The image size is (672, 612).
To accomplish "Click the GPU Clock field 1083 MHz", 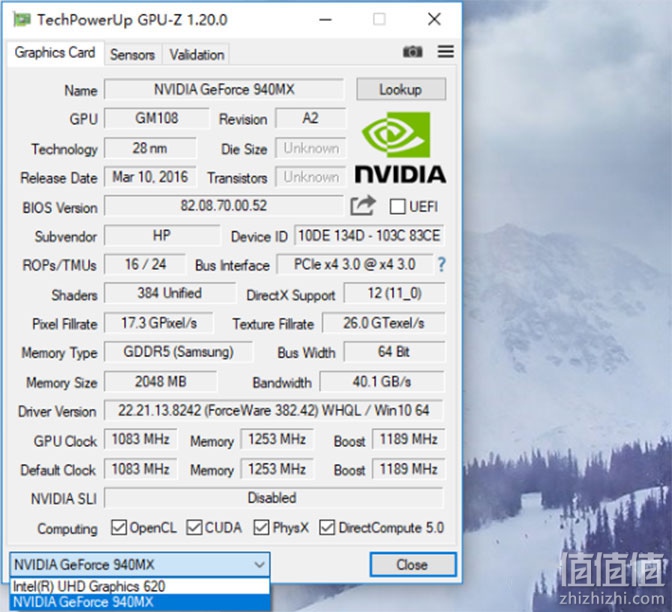I will (141, 439).
